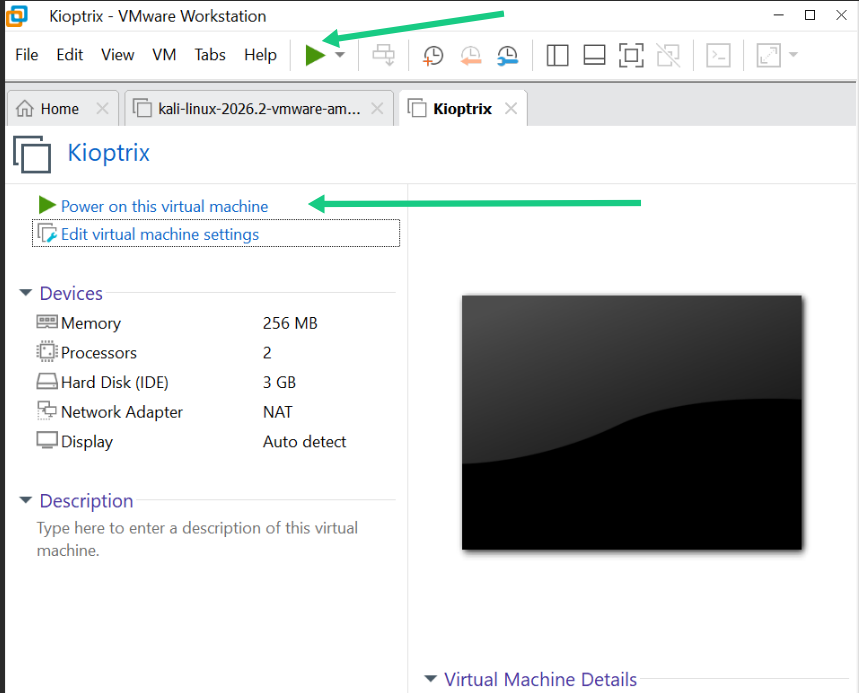
Task: Click the NAT network value
Action: point(278,412)
